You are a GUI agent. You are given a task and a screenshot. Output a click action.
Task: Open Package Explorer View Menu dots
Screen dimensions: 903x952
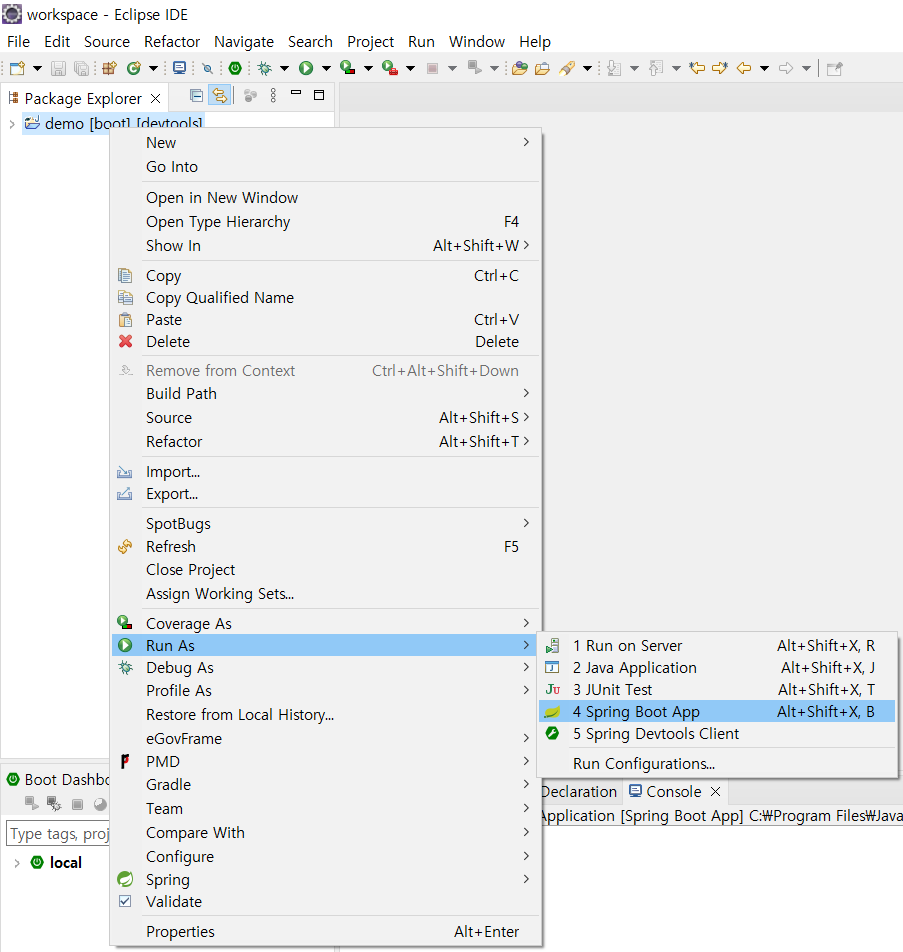tap(273, 95)
